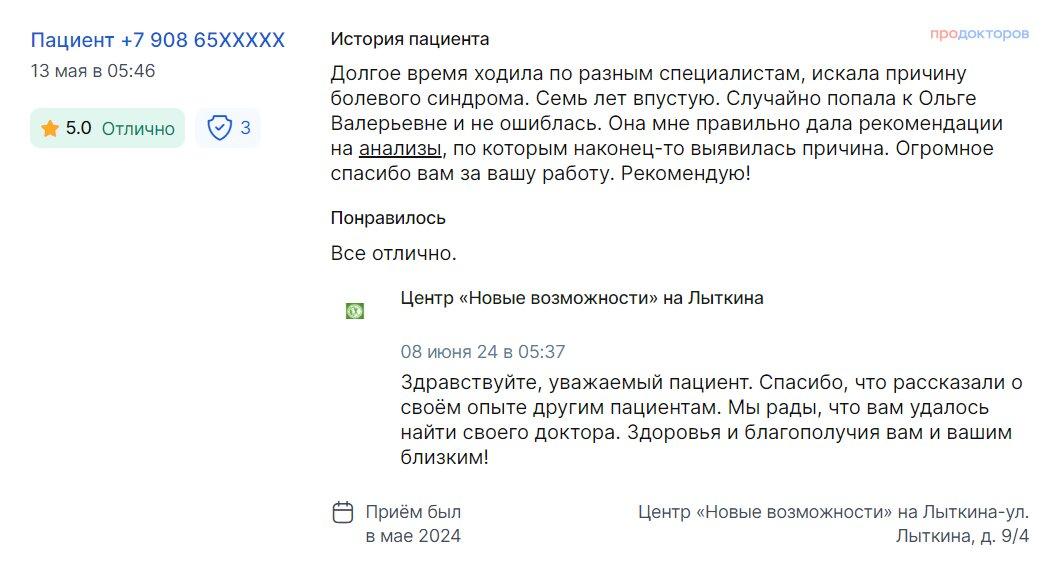Click the продокторов watermark logo
This screenshot has width=1052, height=575.
[979, 34]
